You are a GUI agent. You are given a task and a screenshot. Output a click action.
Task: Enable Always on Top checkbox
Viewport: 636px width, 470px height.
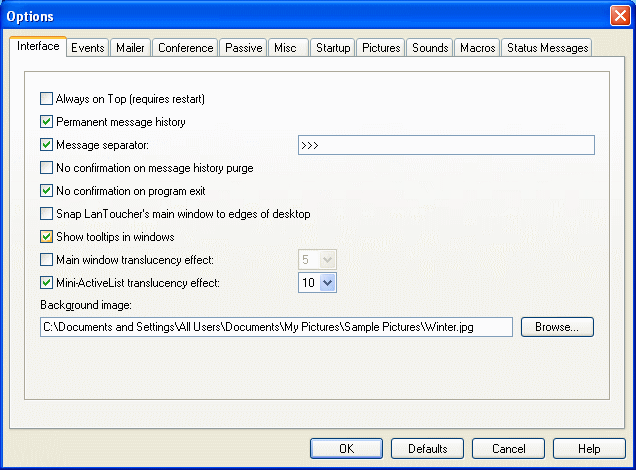(x=46, y=99)
